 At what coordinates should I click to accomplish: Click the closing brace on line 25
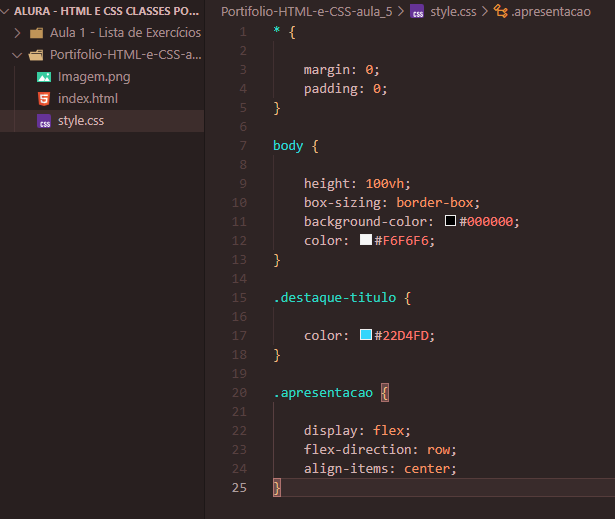[277, 488]
